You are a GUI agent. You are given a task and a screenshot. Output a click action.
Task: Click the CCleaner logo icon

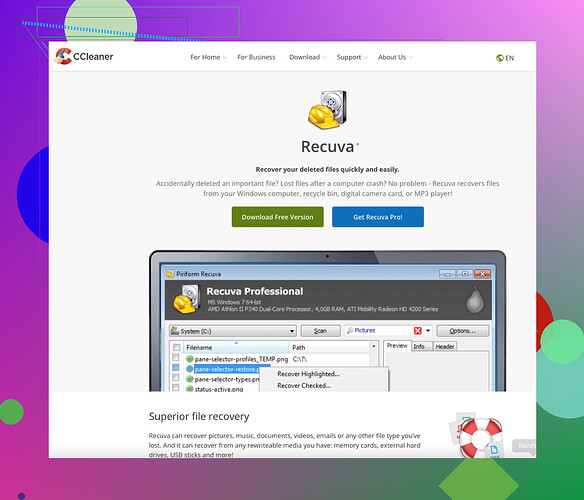click(x=63, y=56)
